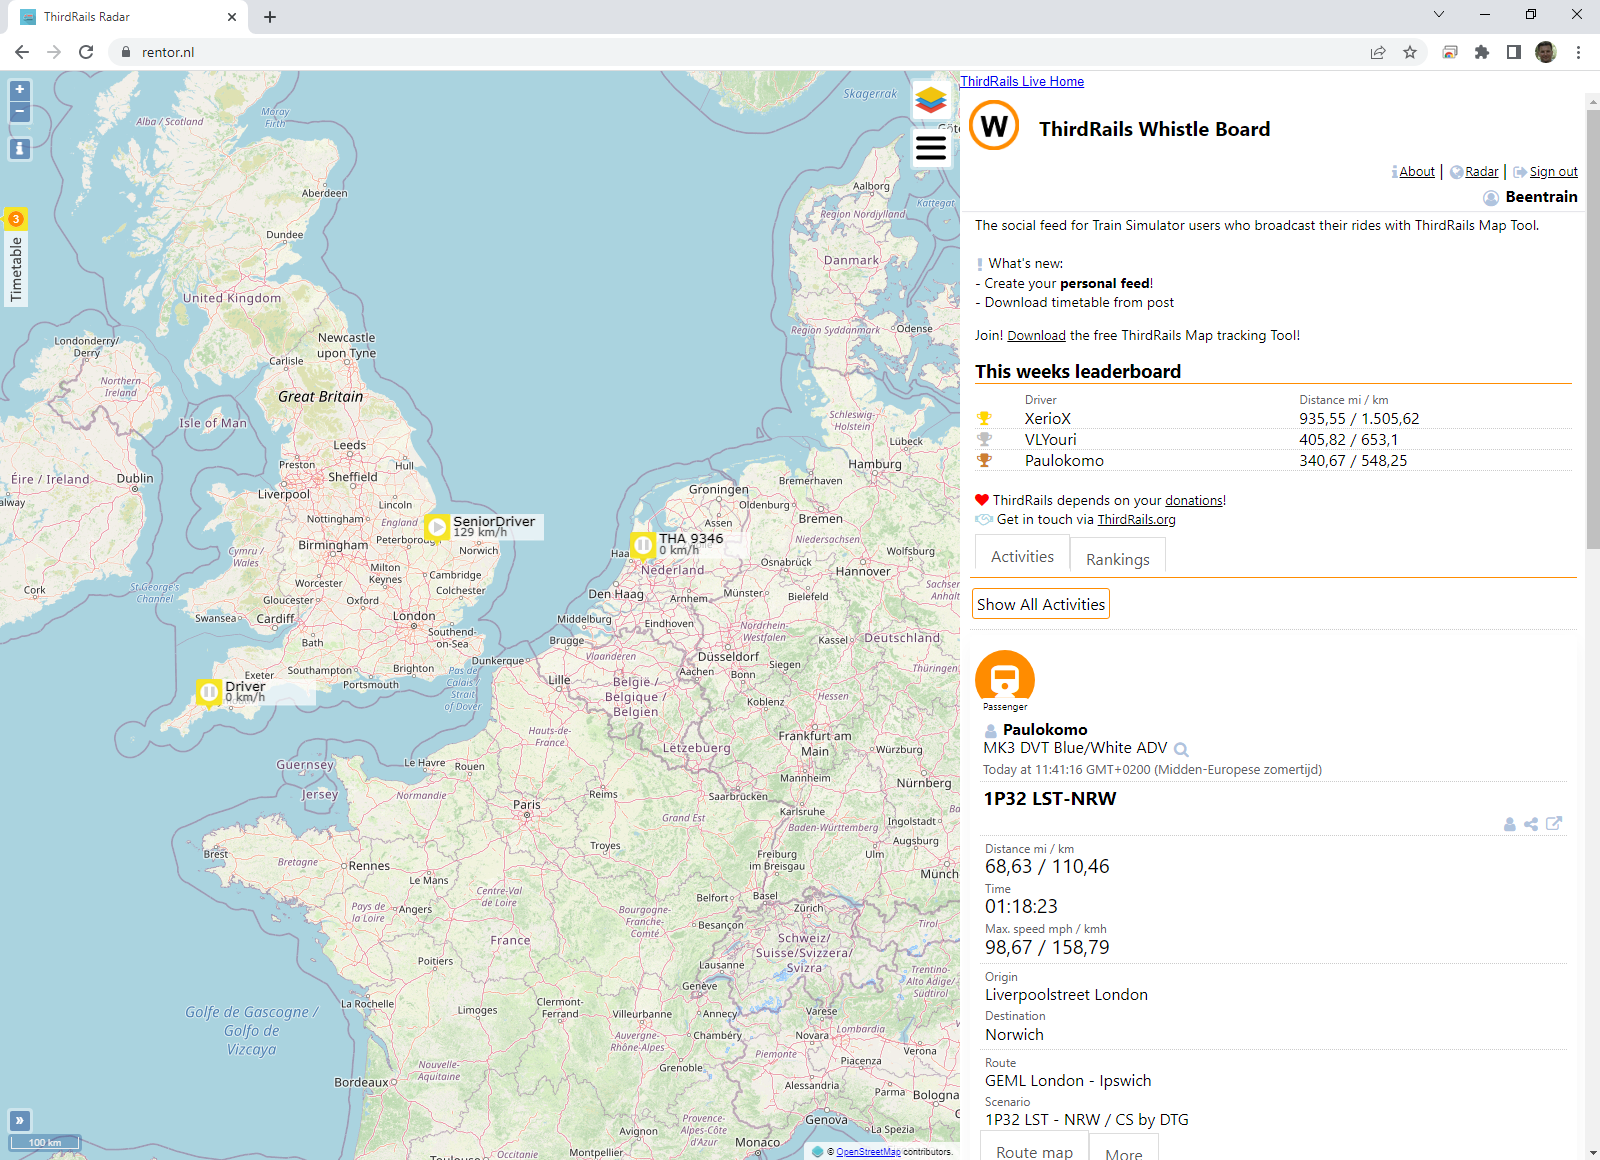Switch to the Activities tab

[1022, 557]
